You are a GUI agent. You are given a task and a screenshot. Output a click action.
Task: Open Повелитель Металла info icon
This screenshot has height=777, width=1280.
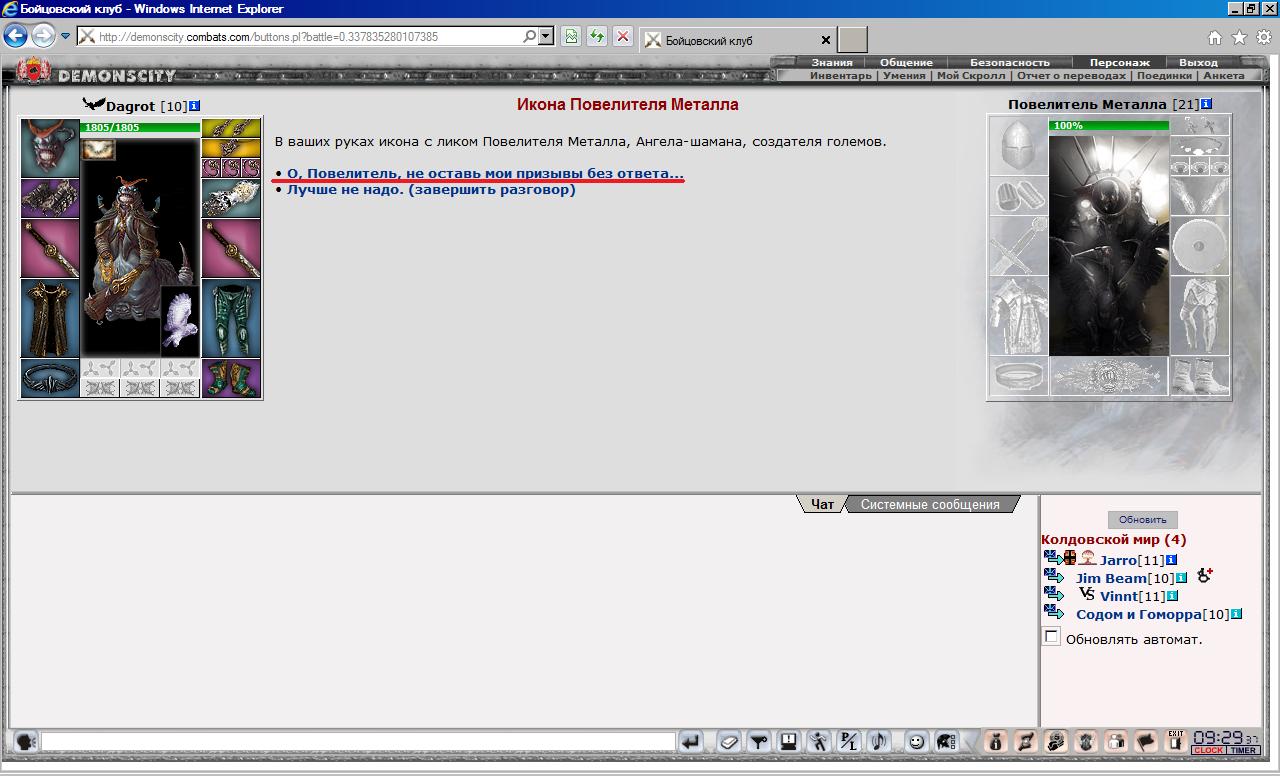(x=1207, y=105)
